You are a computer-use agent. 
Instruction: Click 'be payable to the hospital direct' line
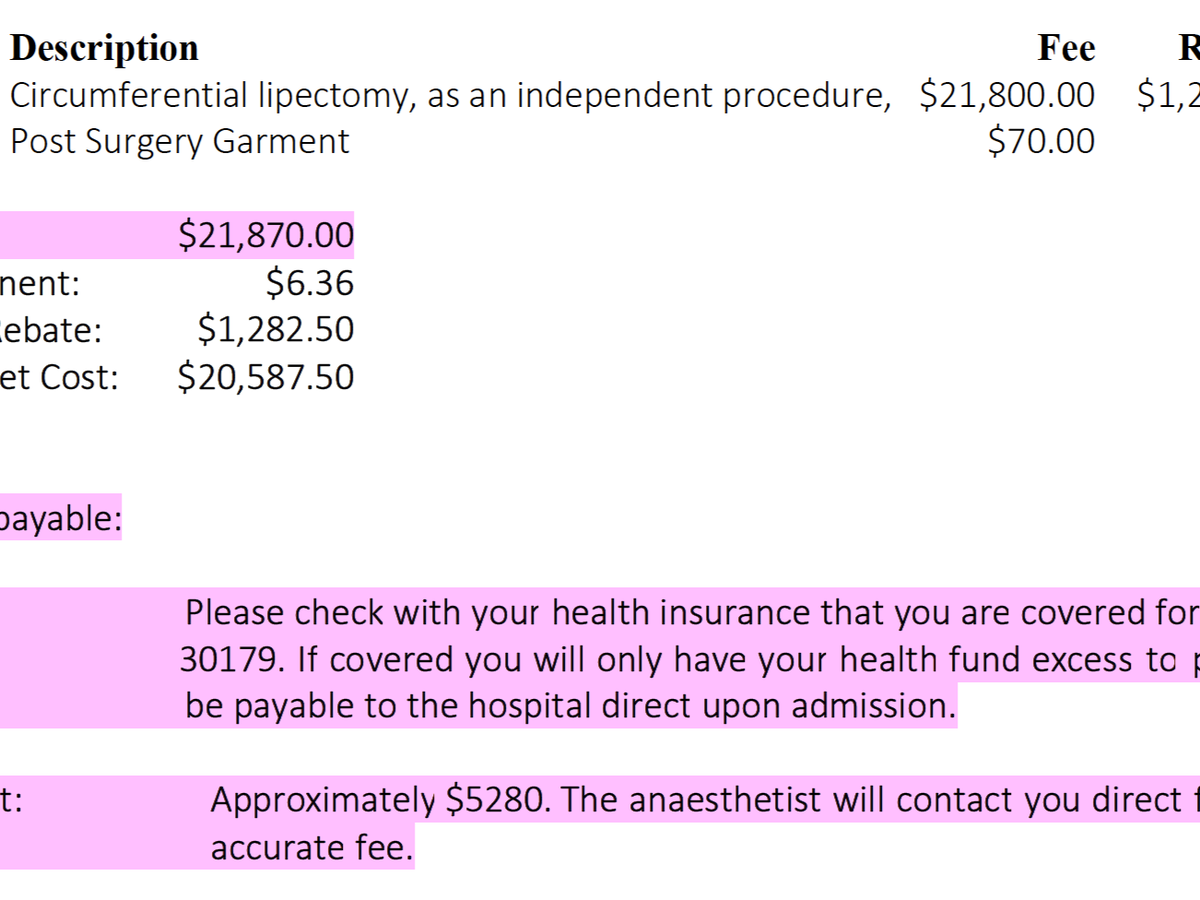pos(570,706)
